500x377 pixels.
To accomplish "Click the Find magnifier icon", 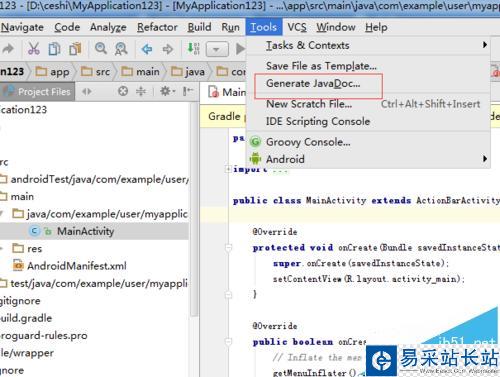I will [101, 49].
